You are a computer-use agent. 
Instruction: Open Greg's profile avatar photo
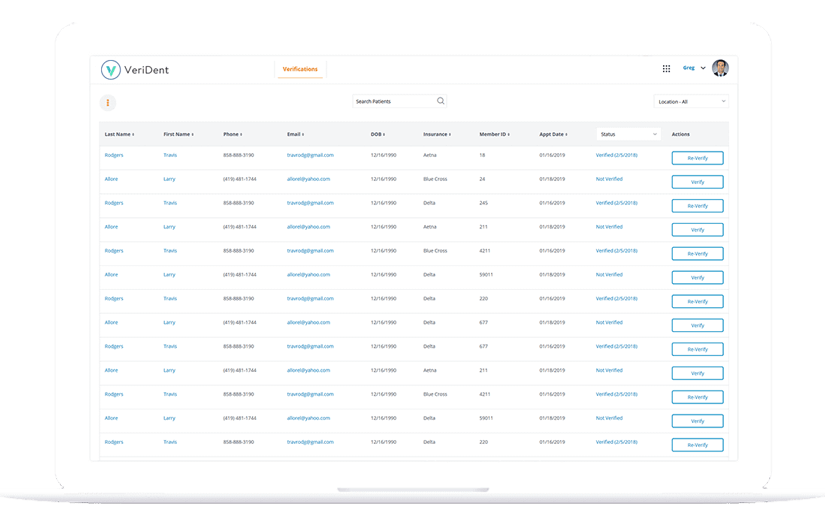[x=720, y=68]
